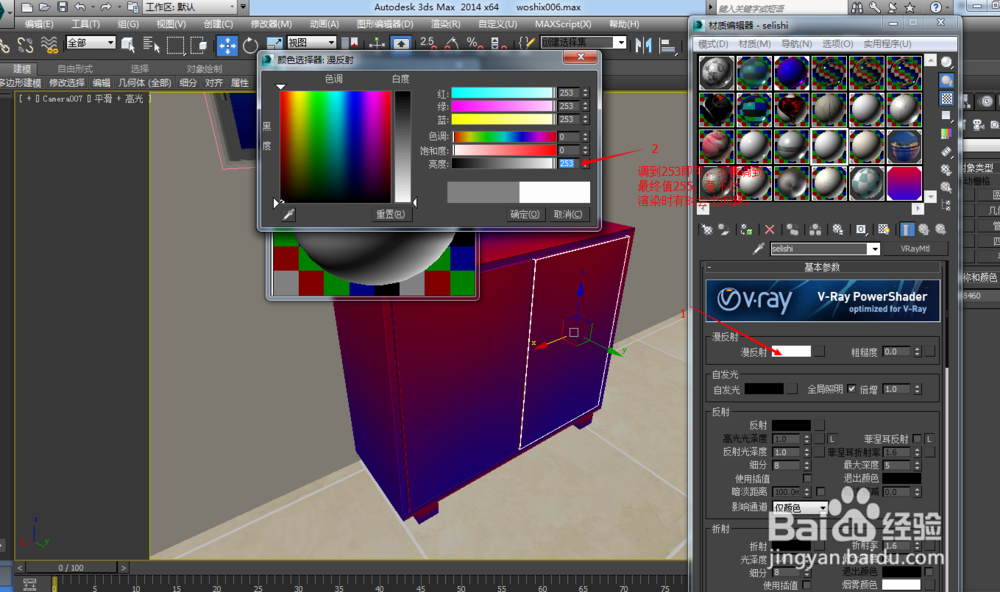This screenshot has height=592, width=1000.
Task: Click the 修改选择 ribbon button
Action: click(x=67, y=83)
